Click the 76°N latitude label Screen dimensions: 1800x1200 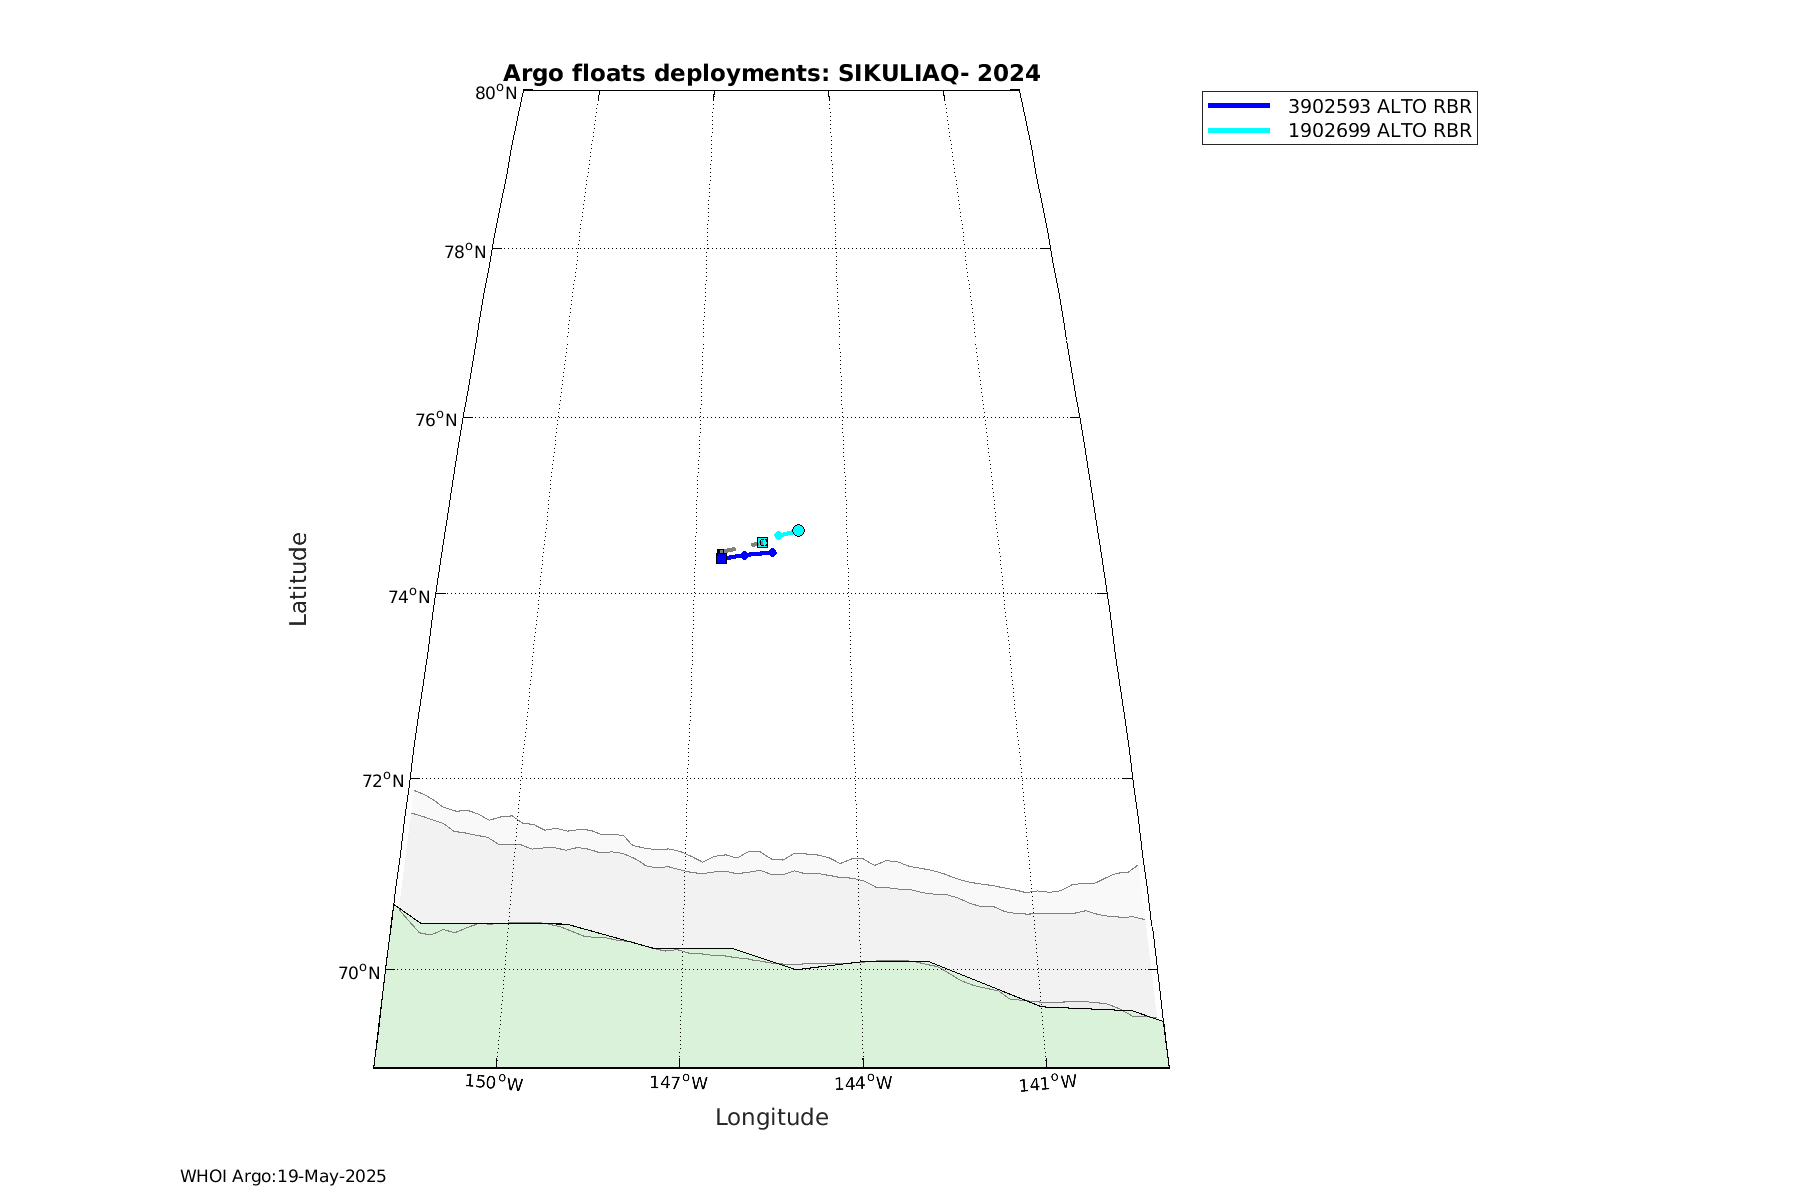tap(436, 419)
